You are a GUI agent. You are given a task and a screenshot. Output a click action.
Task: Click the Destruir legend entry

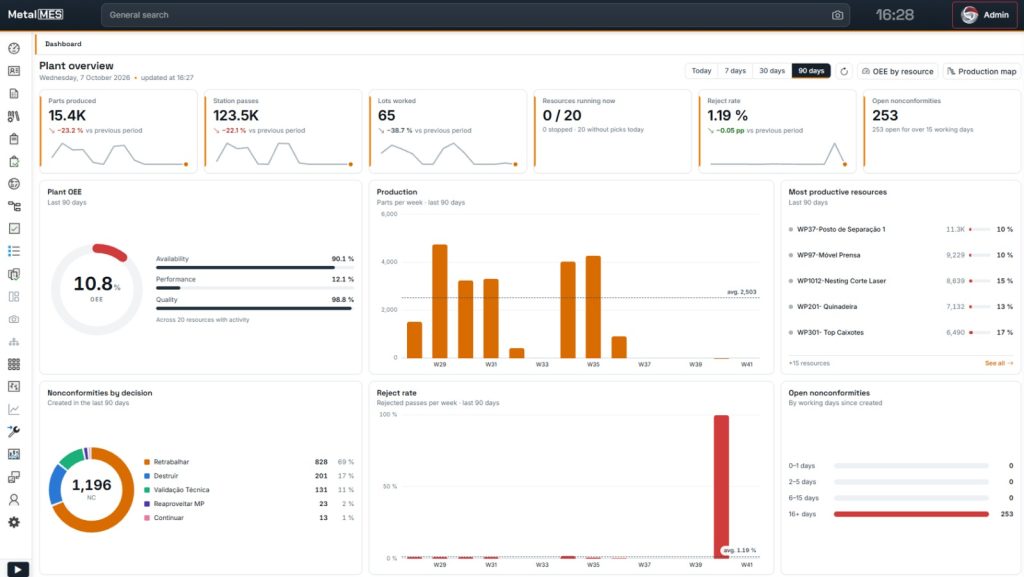pos(249,476)
